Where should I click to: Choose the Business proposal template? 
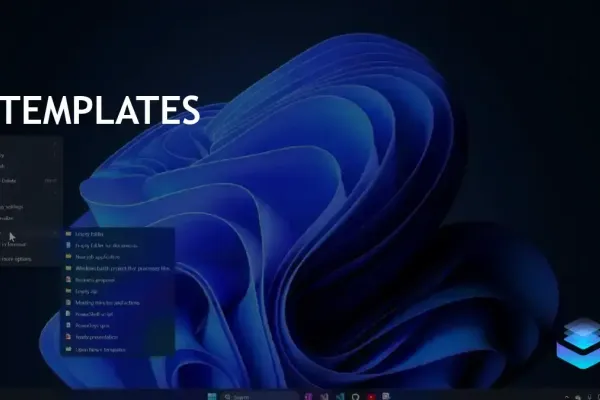tap(117, 280)
